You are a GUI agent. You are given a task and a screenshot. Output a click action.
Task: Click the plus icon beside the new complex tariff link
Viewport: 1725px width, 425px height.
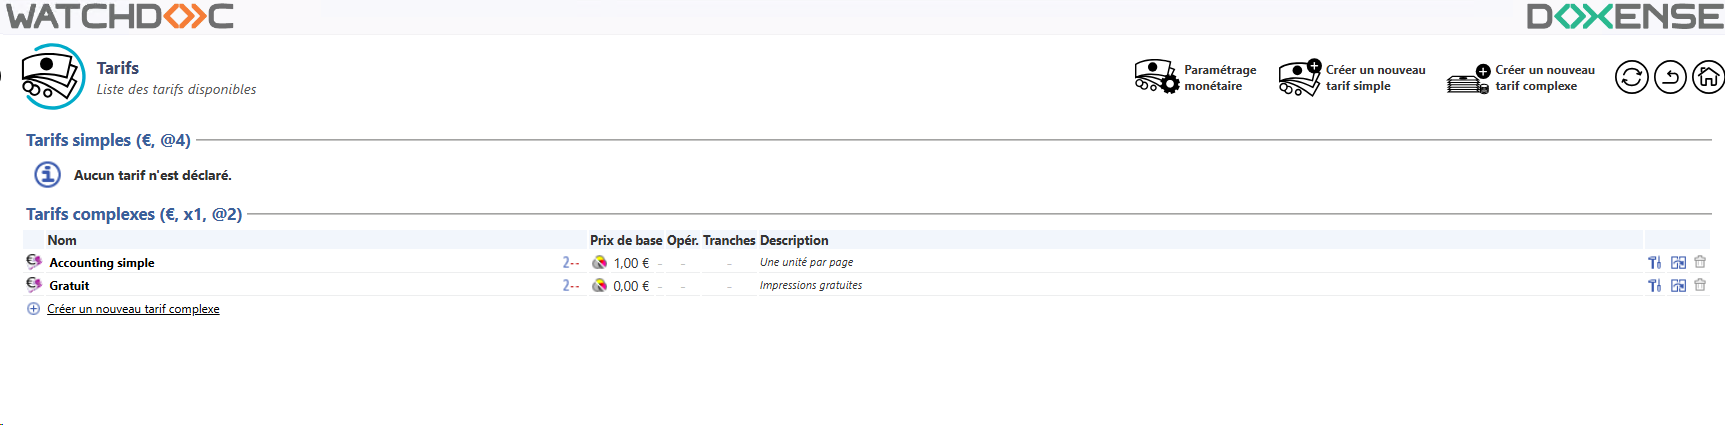pos(33,309)
